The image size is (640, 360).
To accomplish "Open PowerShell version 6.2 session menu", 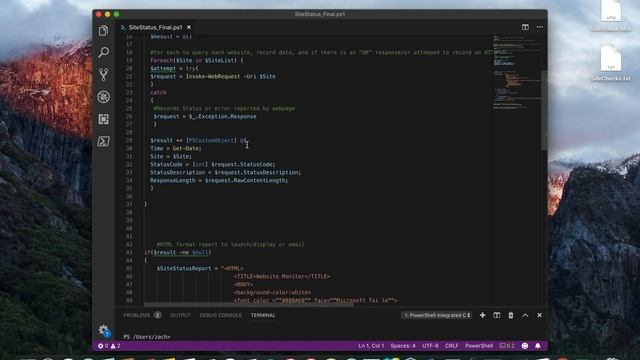I will (507, 346).
